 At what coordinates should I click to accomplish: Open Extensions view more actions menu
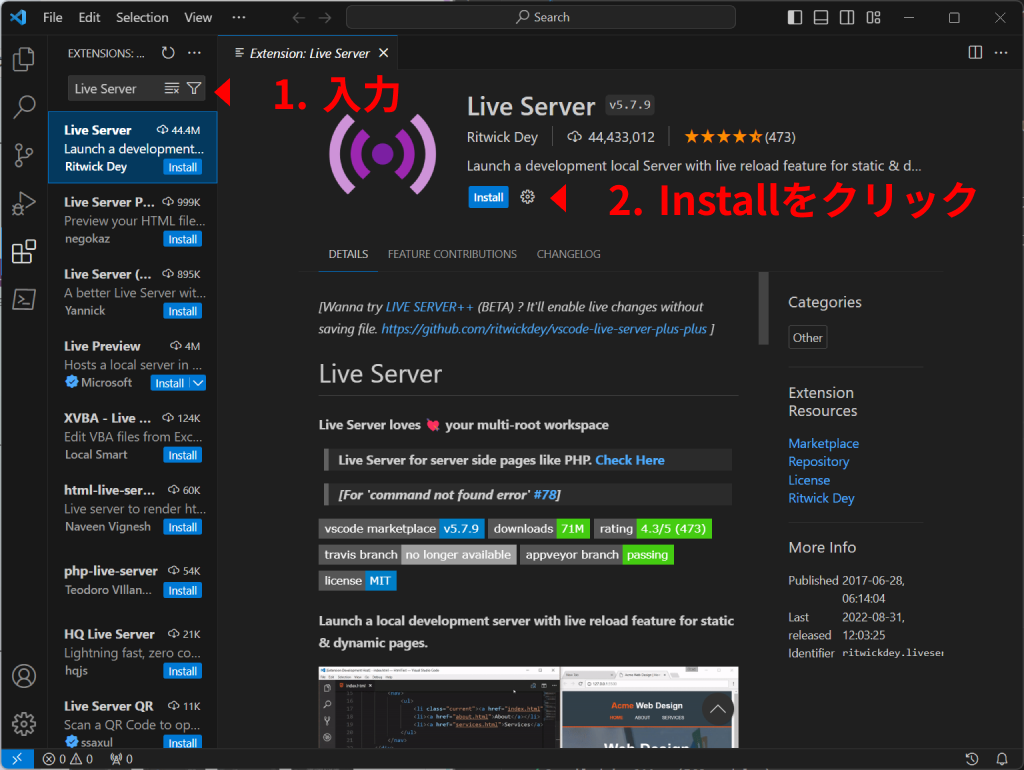195,53
